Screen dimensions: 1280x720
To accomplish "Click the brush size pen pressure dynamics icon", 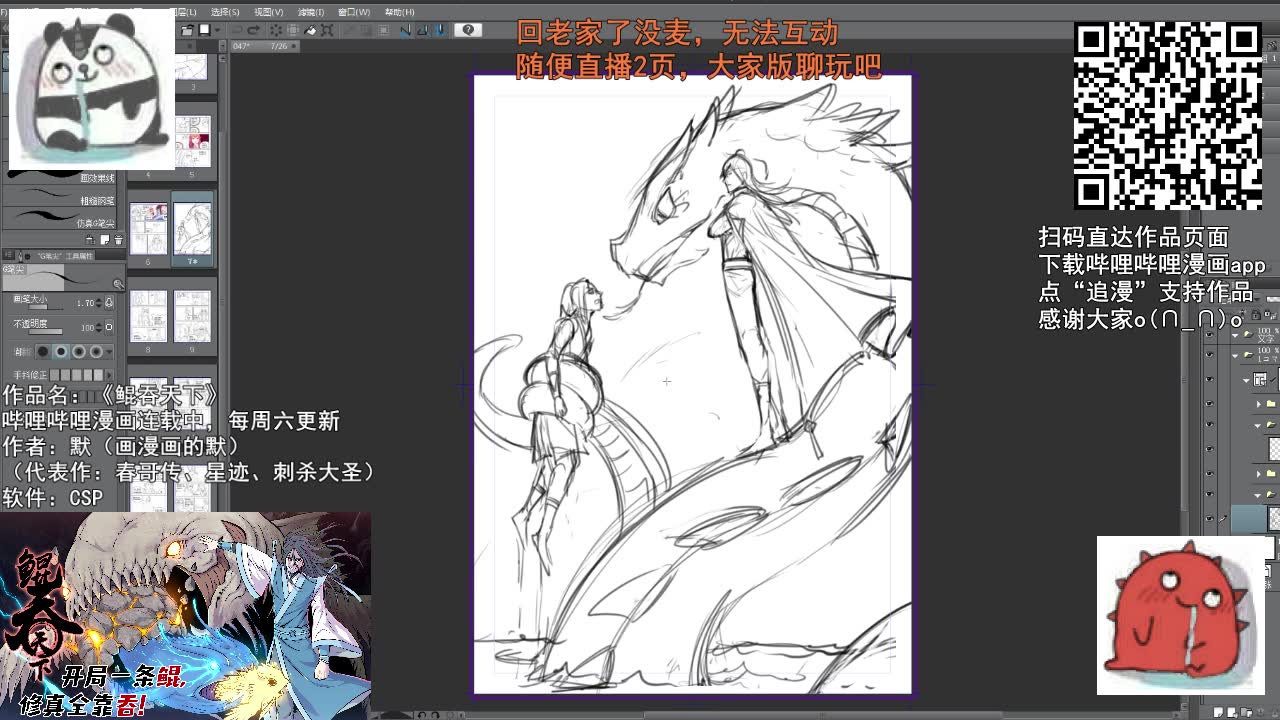I will (109, 303).
